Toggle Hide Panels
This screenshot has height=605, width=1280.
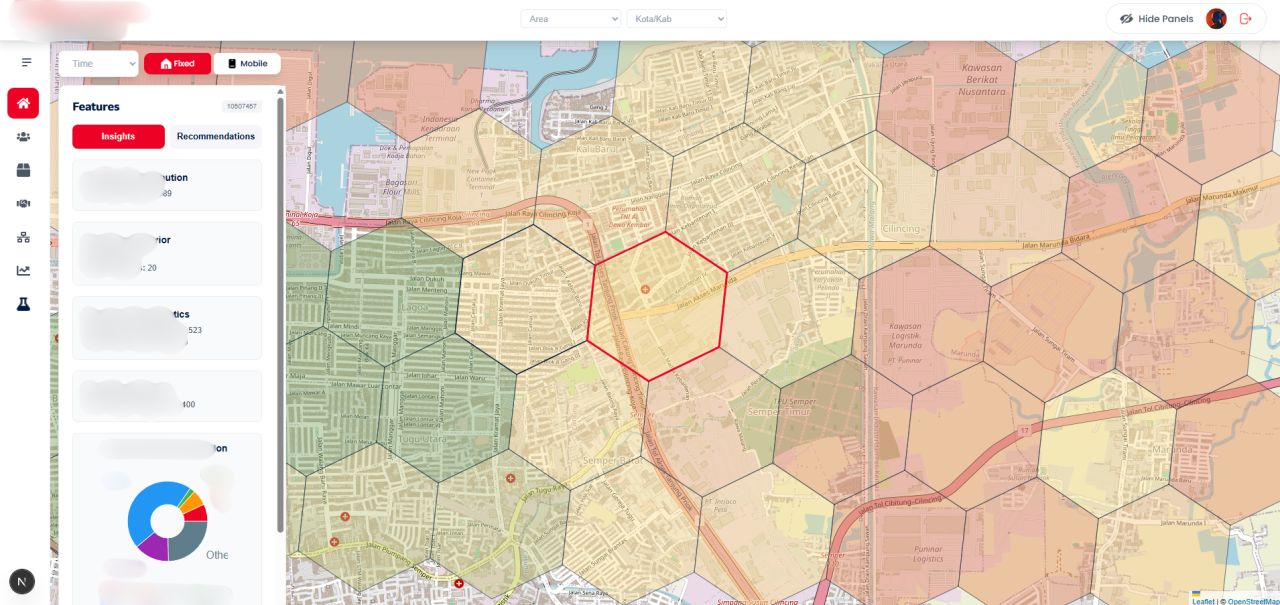1156,19
